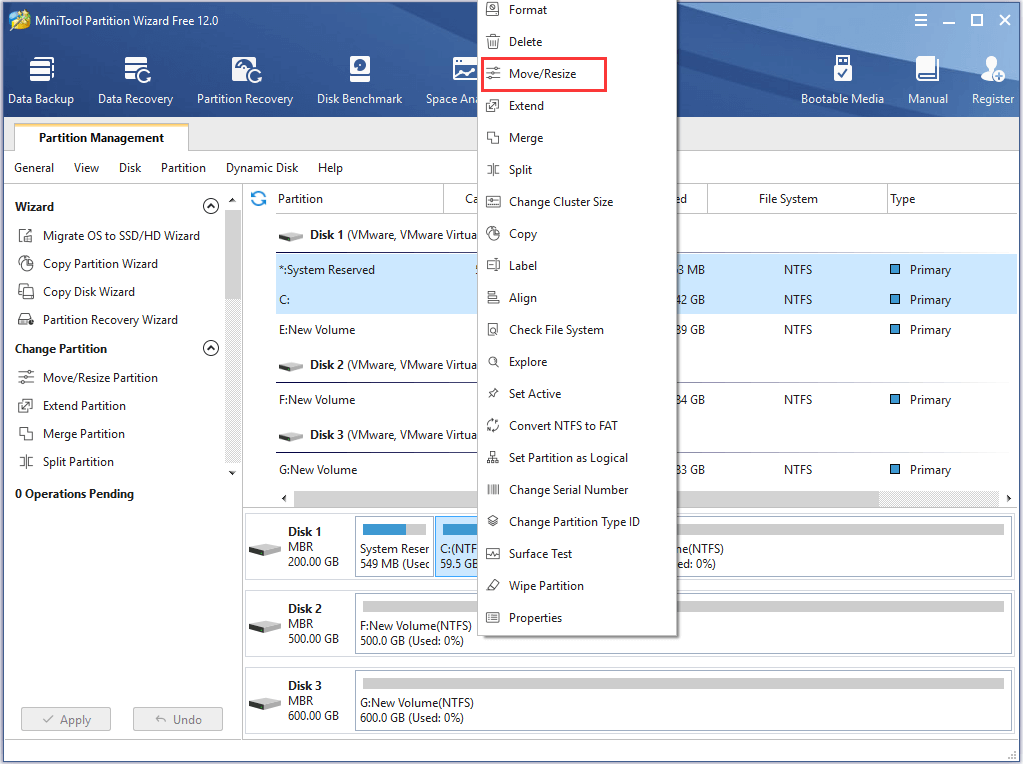Launch the Data Recovery tool
This screenshot has height=764, width=1023.
click(x=136, y=81)
